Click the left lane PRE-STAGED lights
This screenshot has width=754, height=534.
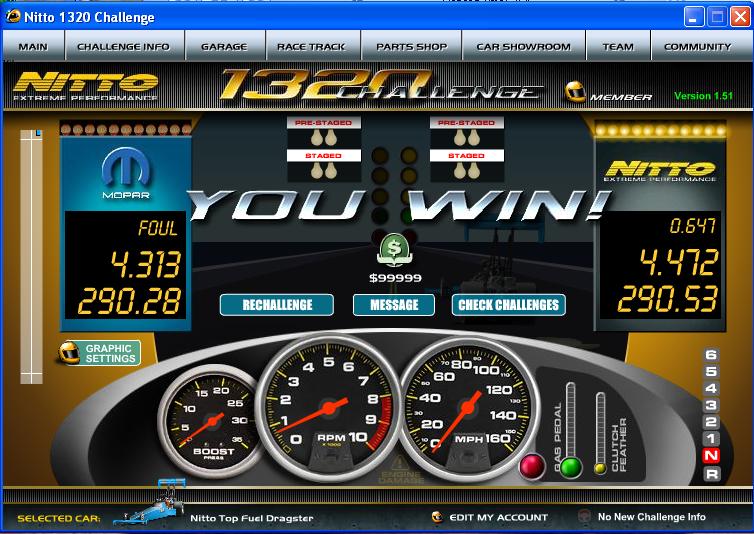[324, 131]
